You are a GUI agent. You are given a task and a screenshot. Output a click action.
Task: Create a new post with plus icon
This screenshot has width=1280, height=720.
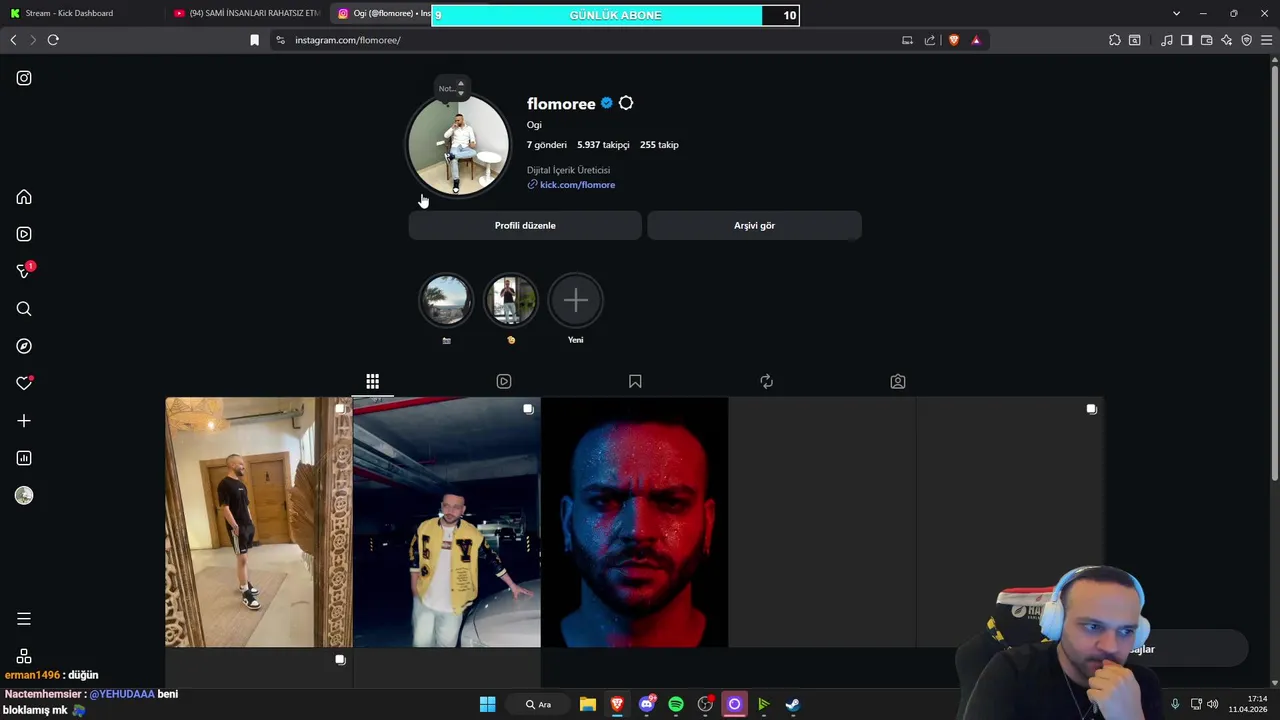pyautogui.click(x=24, y=421)
